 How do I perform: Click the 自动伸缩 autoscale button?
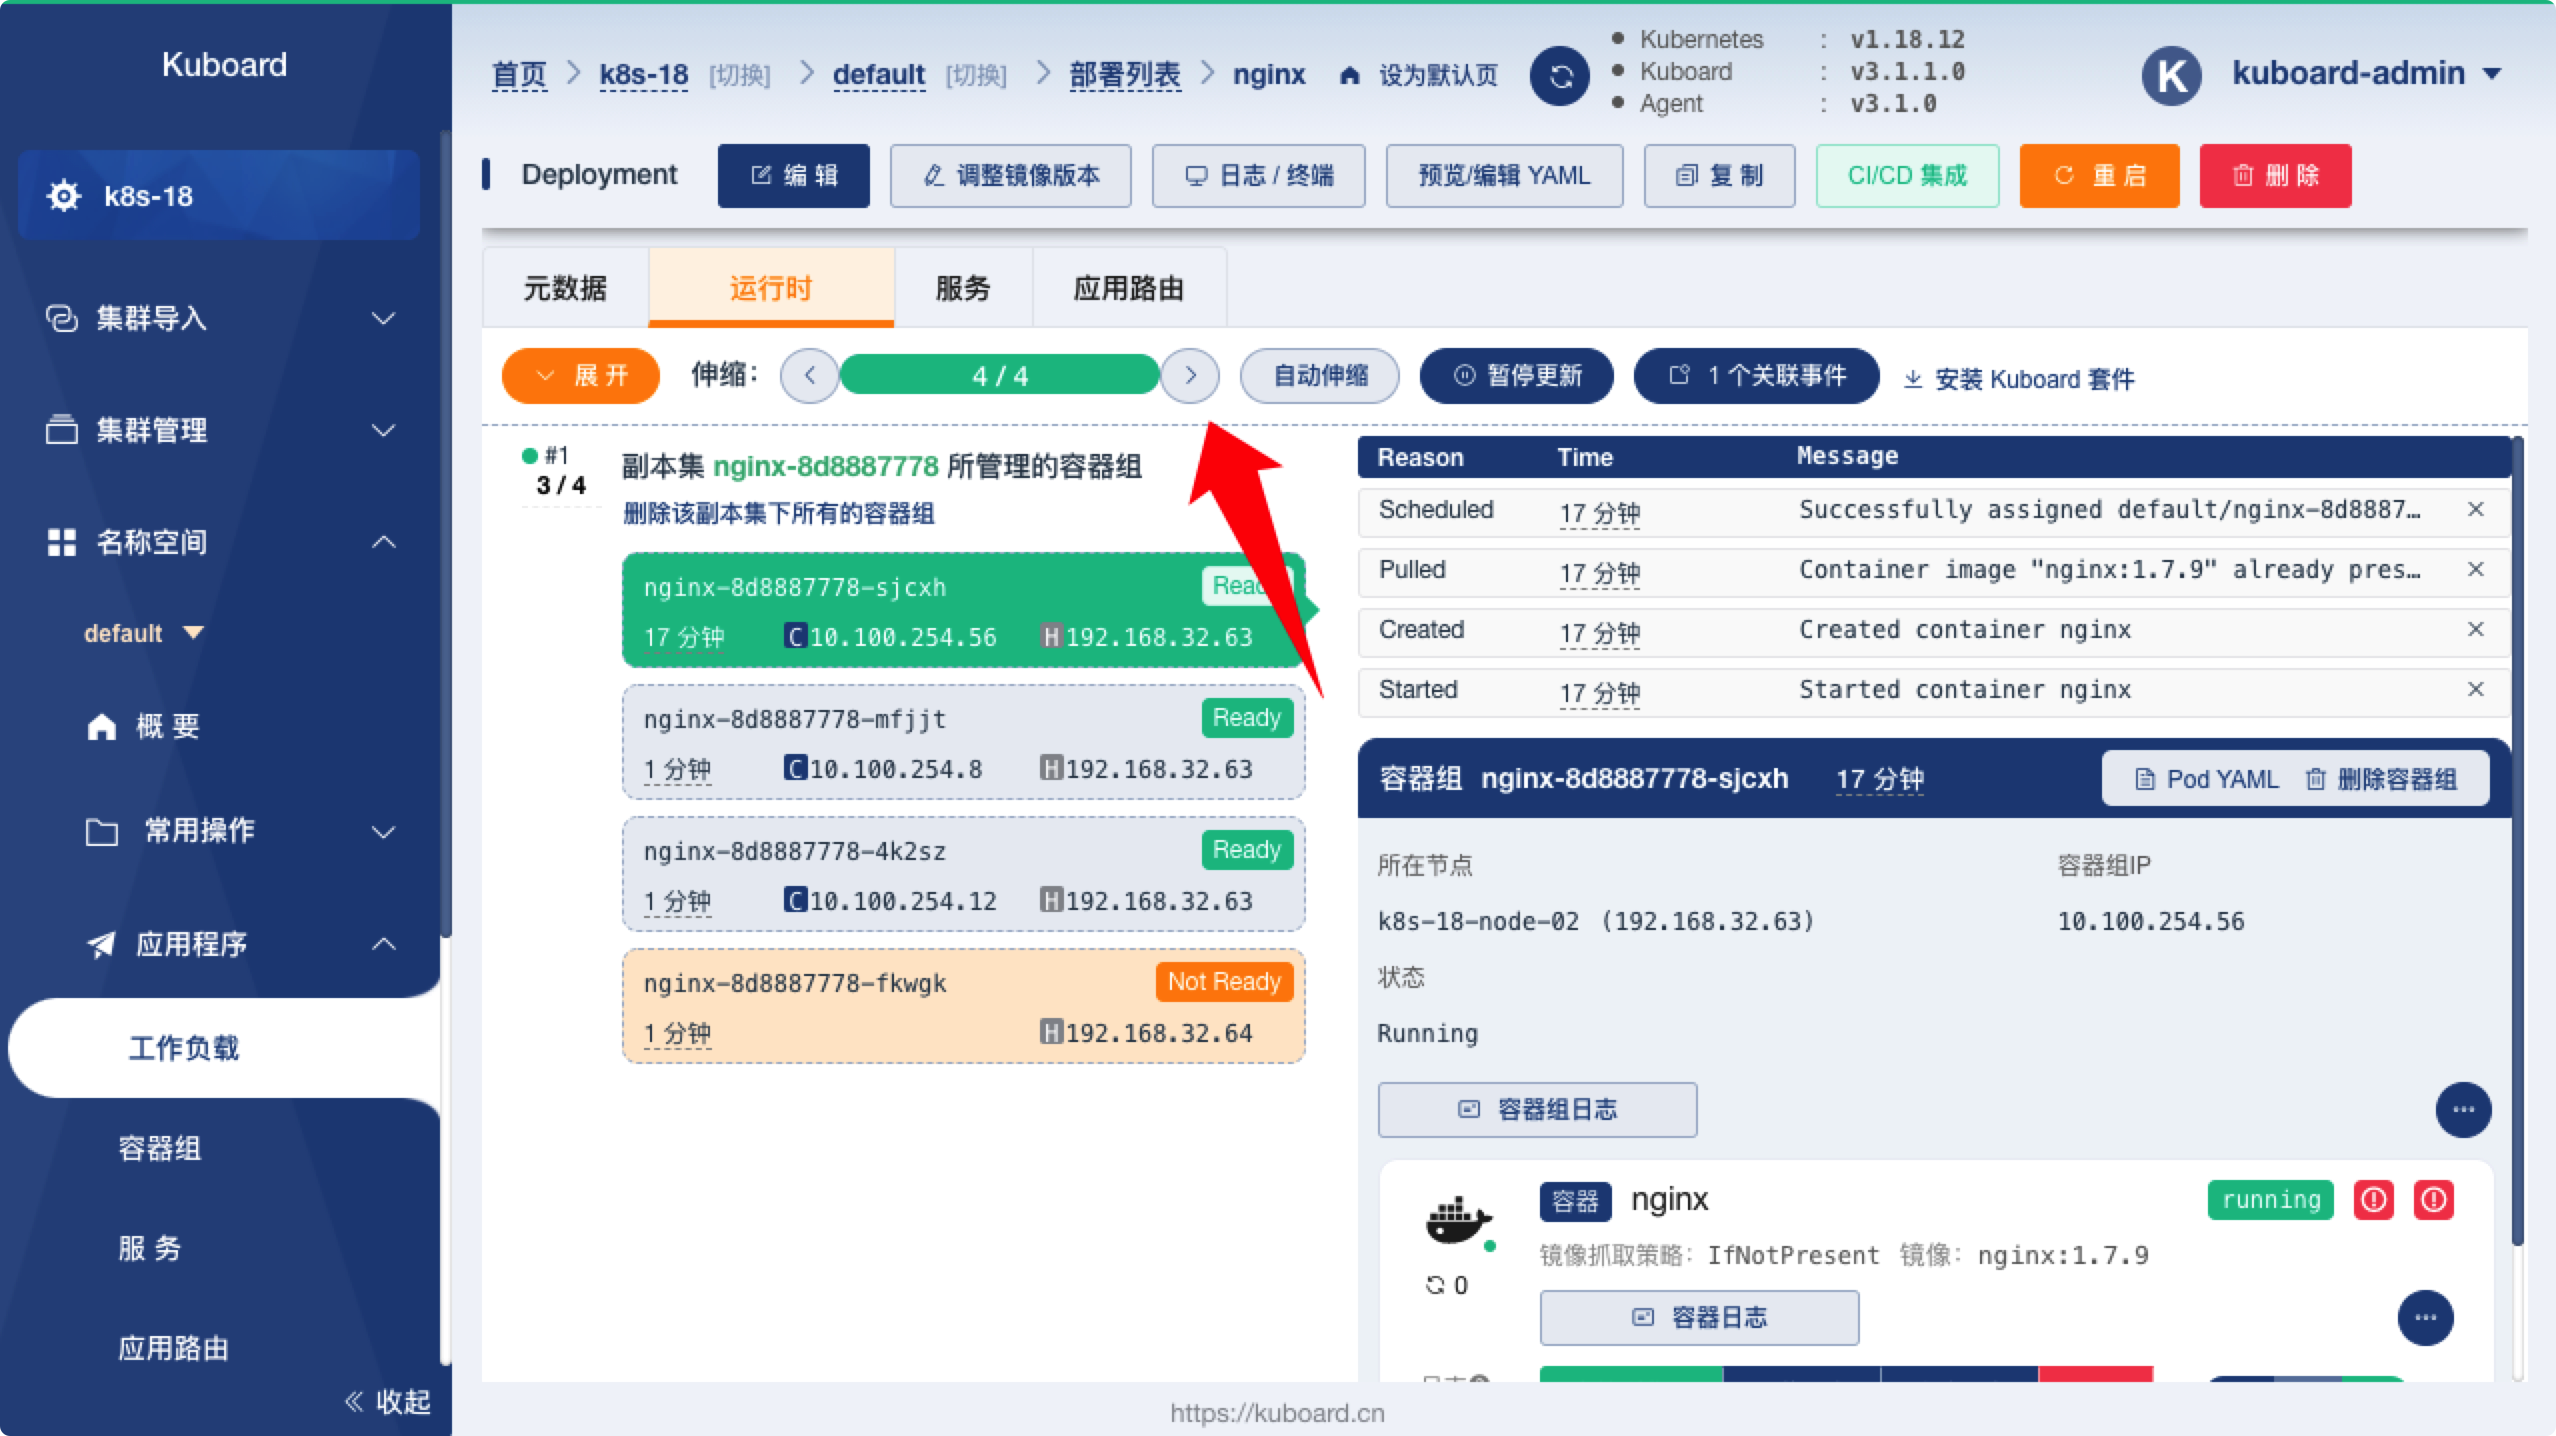point(1320,376)
